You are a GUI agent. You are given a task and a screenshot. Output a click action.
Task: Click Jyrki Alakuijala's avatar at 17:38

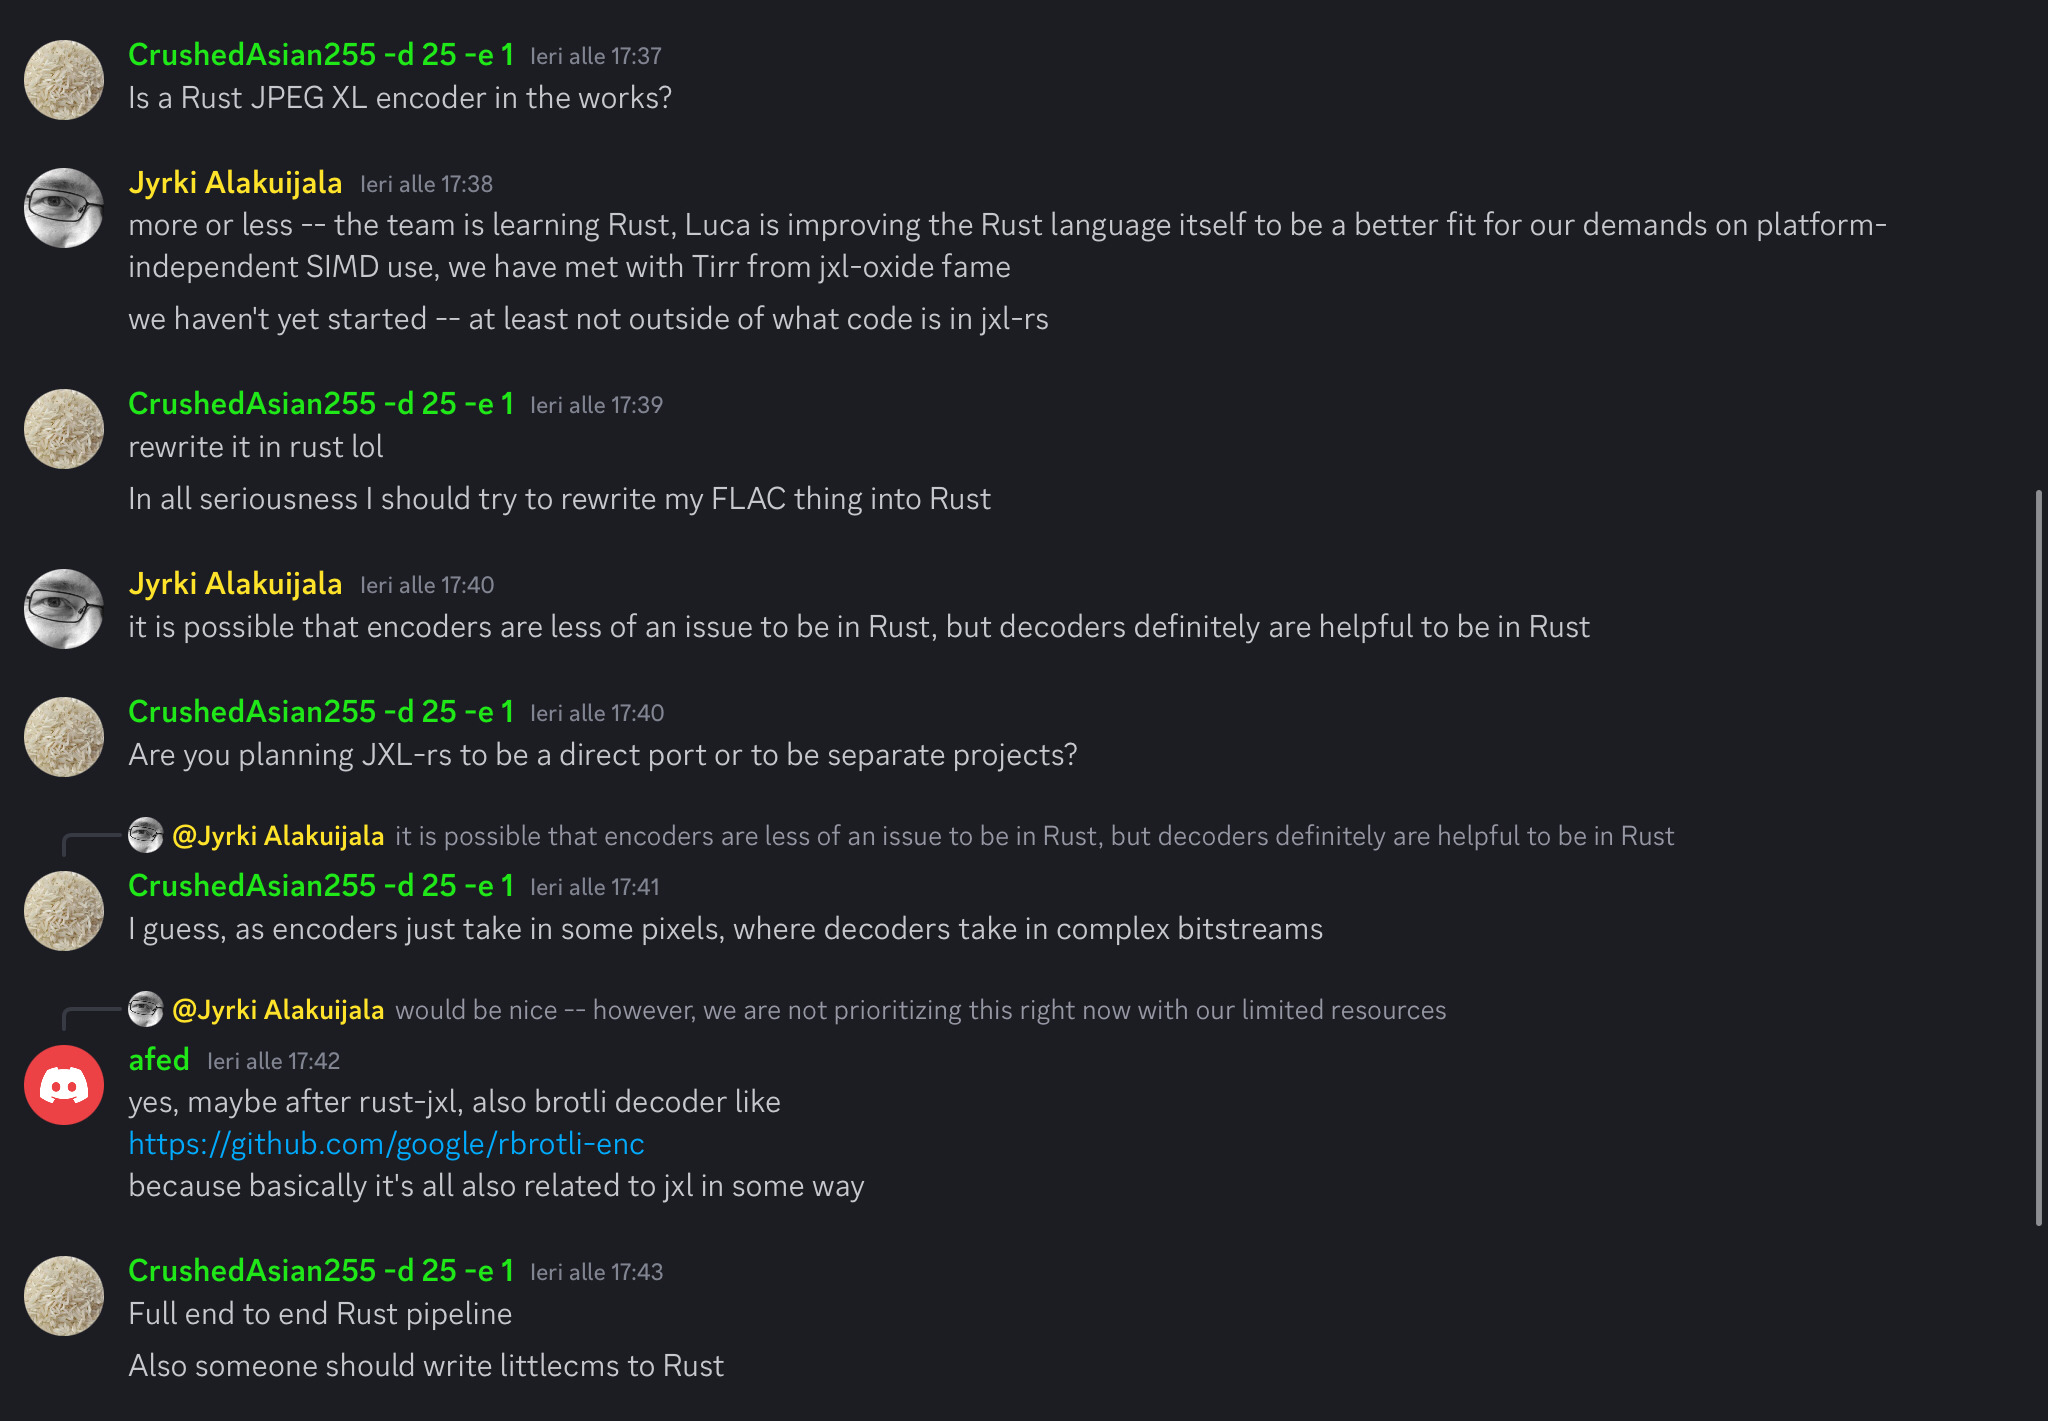[x=64, y=208]
